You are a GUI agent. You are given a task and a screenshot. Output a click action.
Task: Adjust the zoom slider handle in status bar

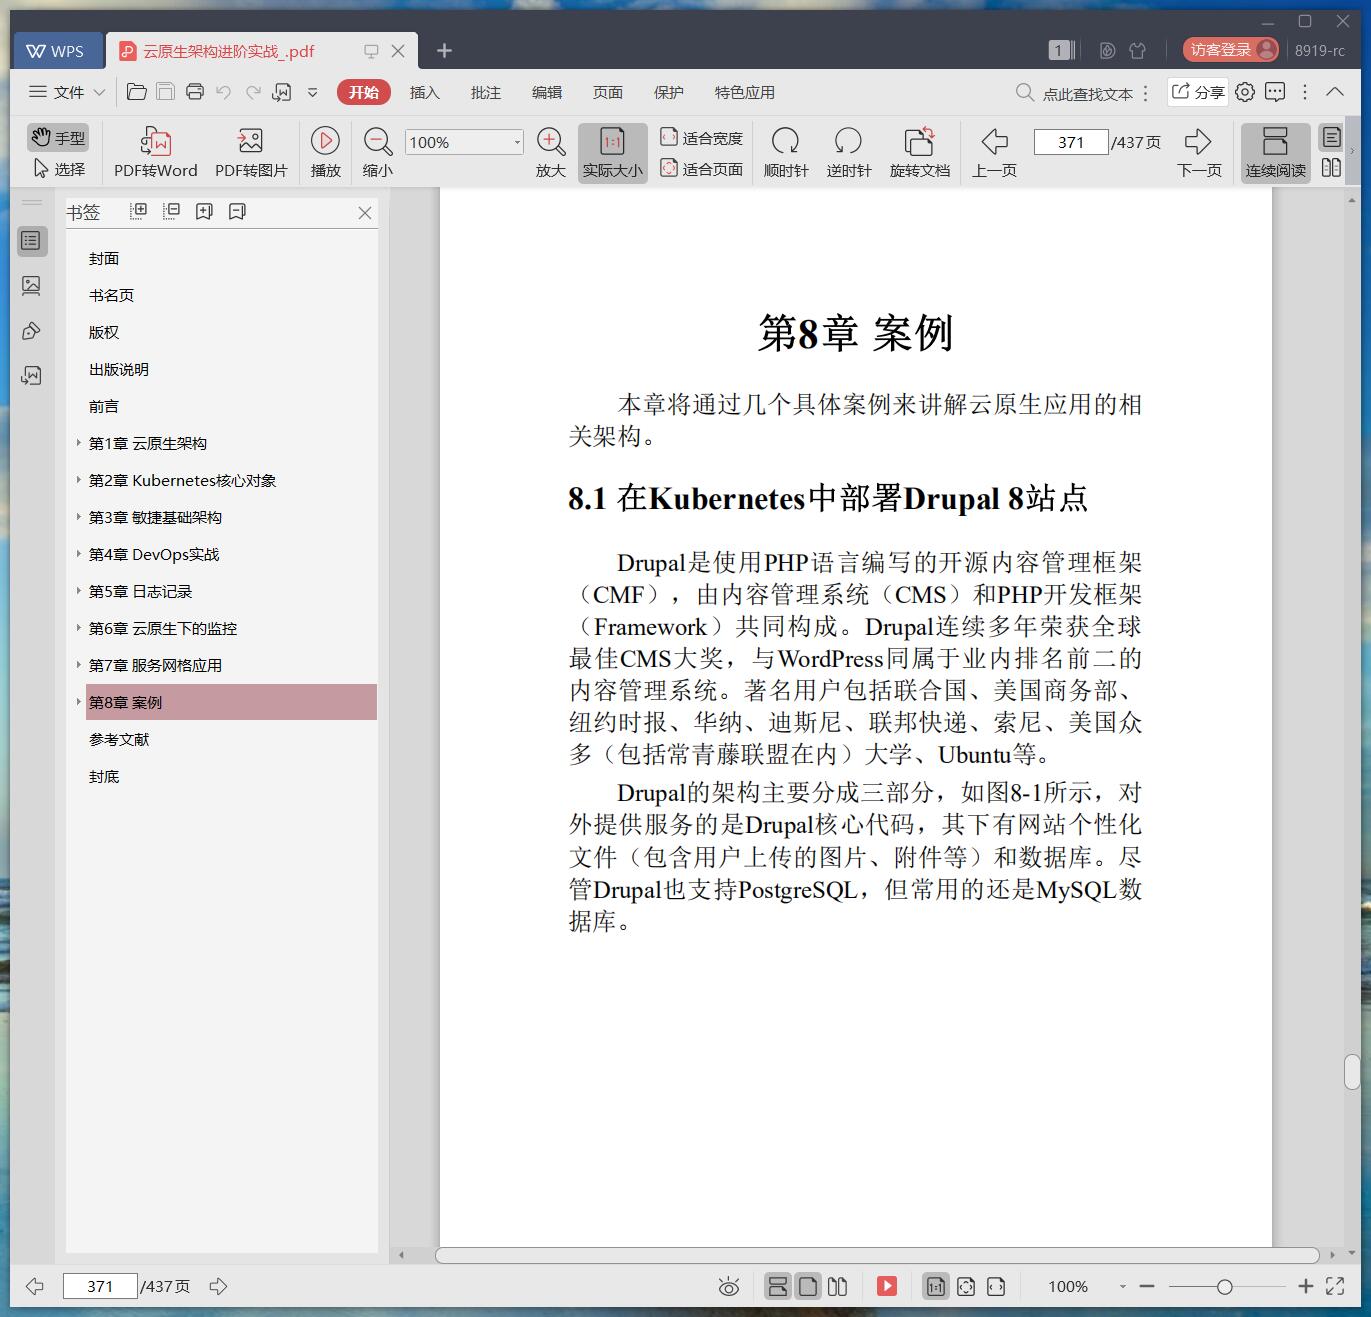(x=1224, y=1287)
